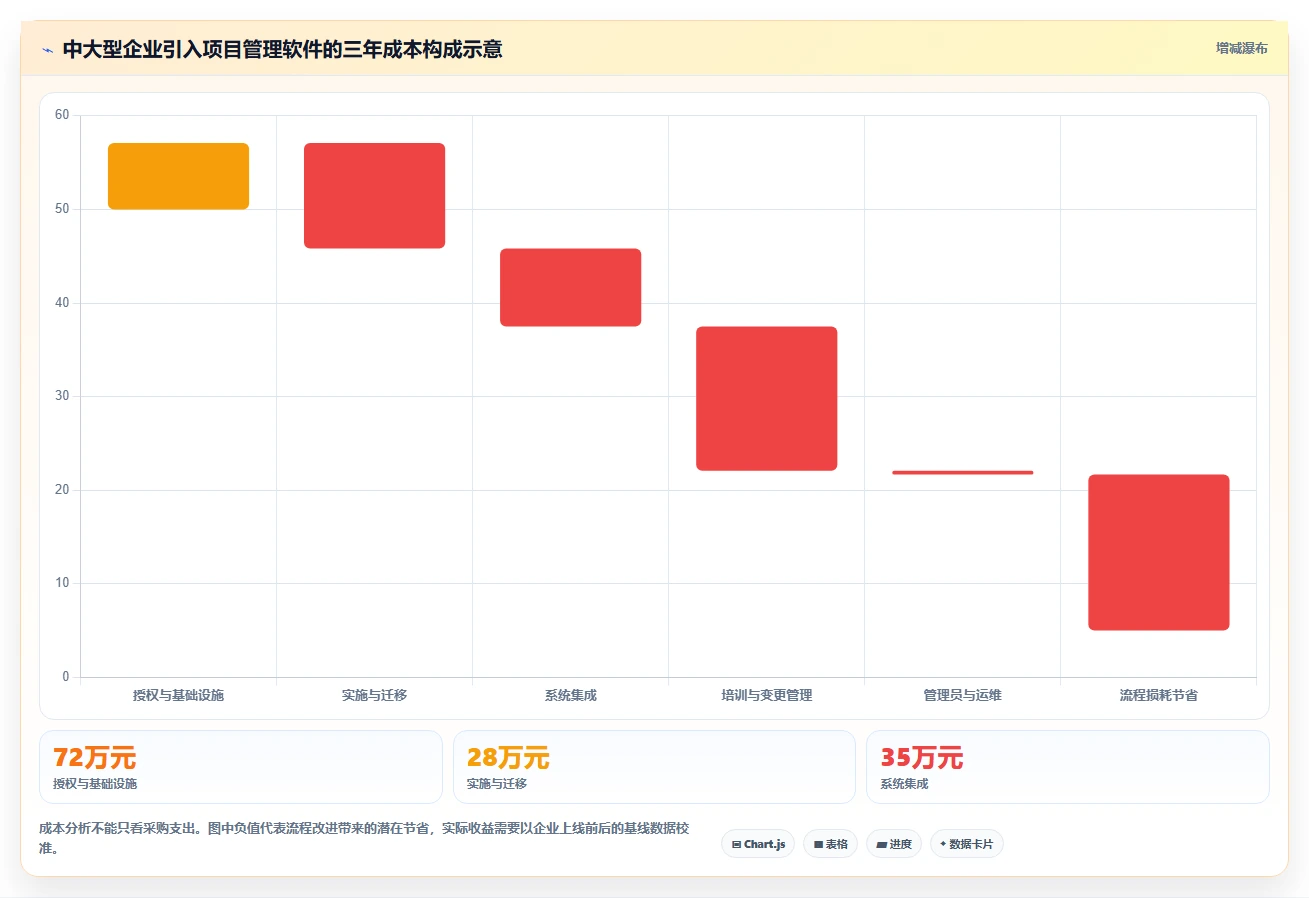Screen dimensions: 1309x898
Task: Open the 28万元 data card
Action: [x=654, y=767]
